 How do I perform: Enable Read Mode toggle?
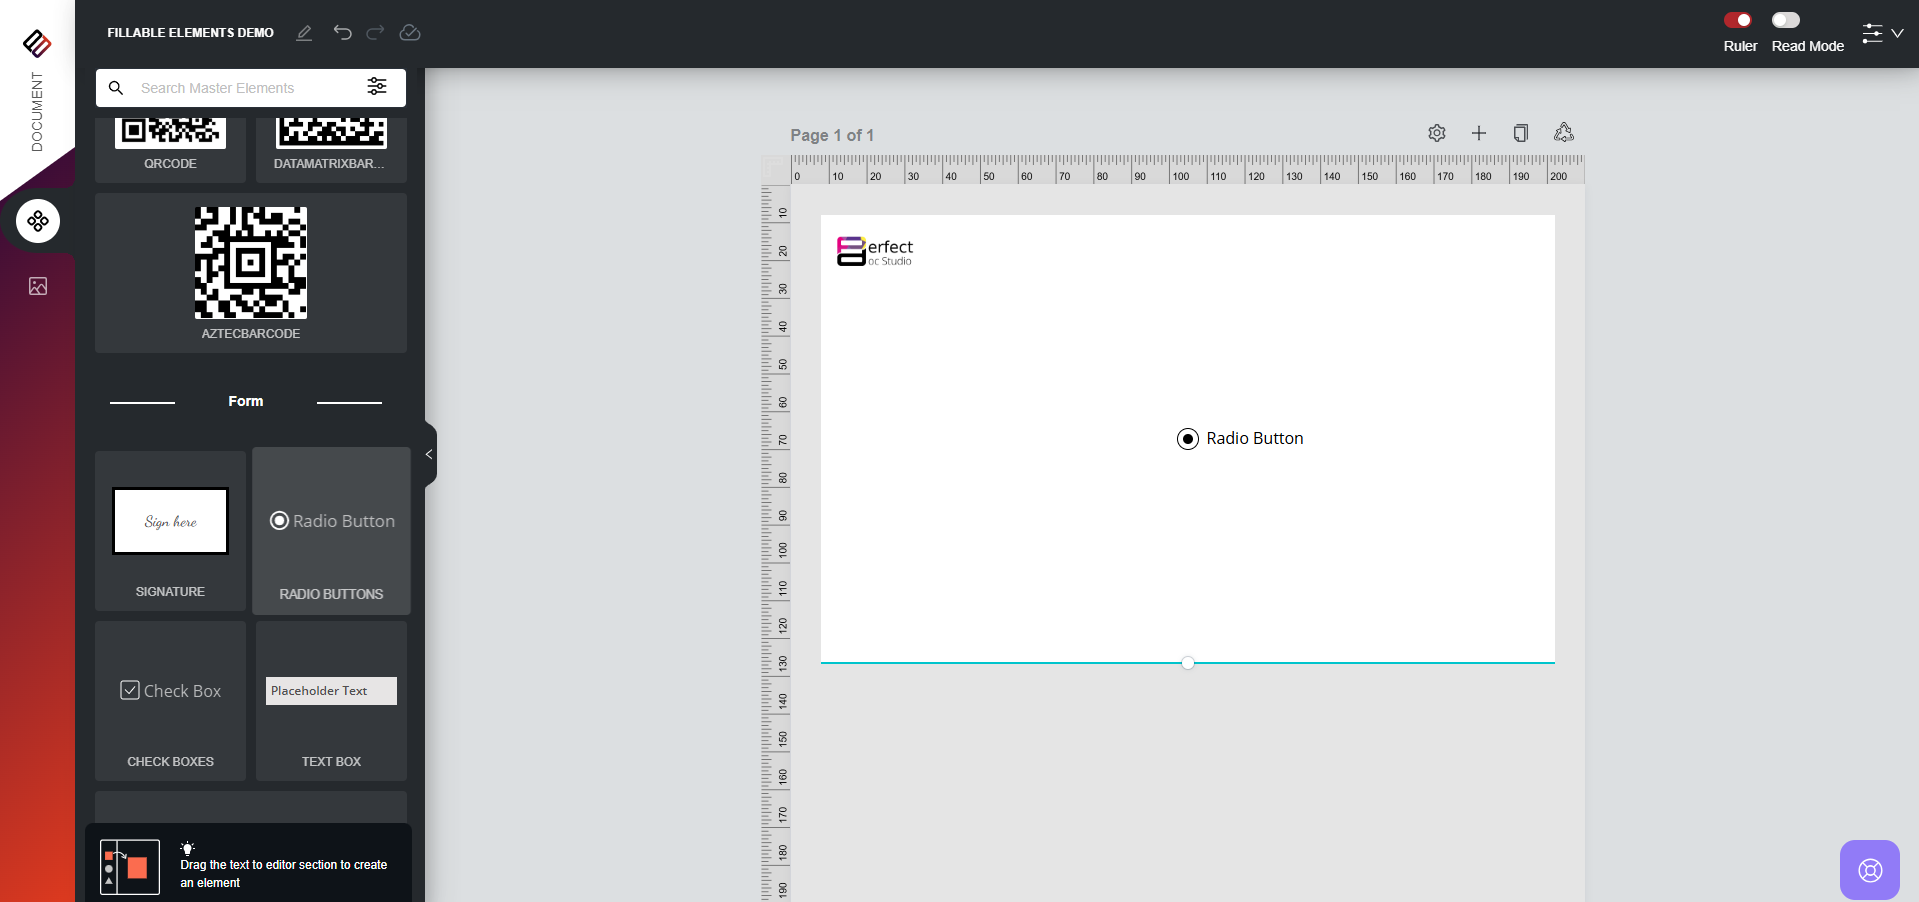point(1786,20)
